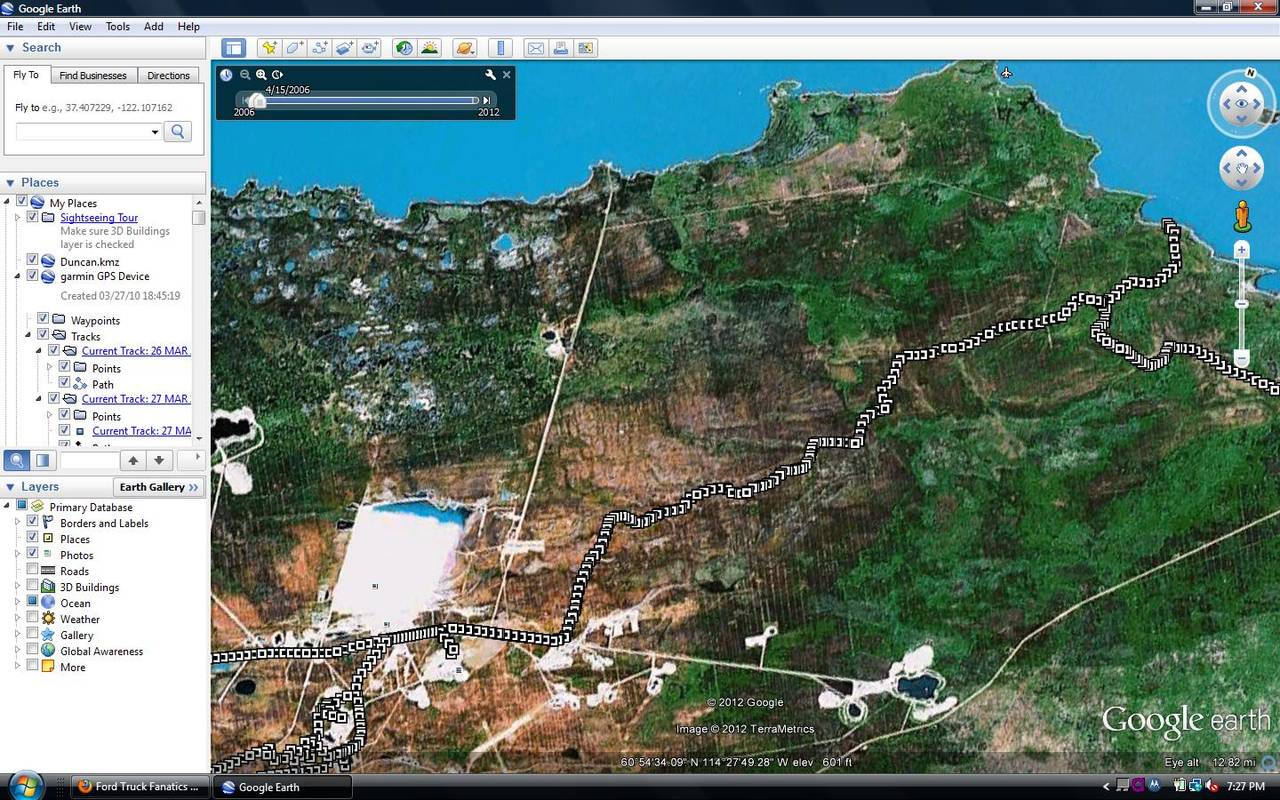Toggle Places panel split view icon
This screenshot has height=800, width=1280.
(42, 460)
